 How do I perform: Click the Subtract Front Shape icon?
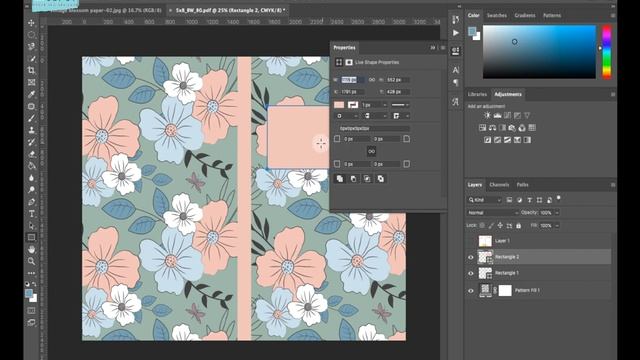coord(353,179)
